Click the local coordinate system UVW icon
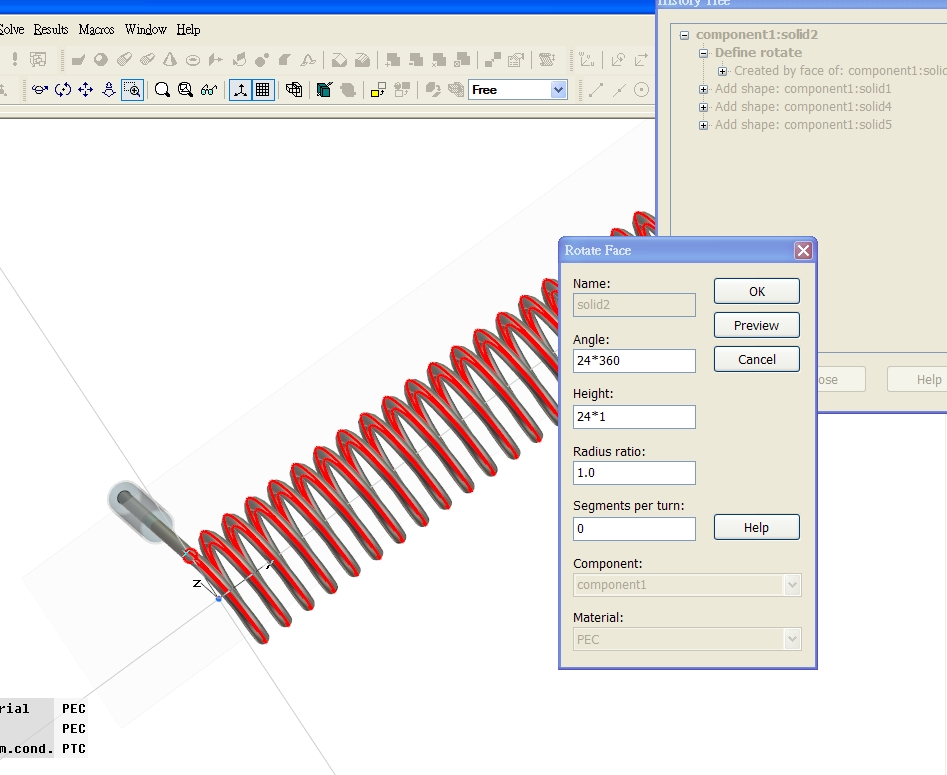The image size is (947, 775). click(x=586, y=59)
